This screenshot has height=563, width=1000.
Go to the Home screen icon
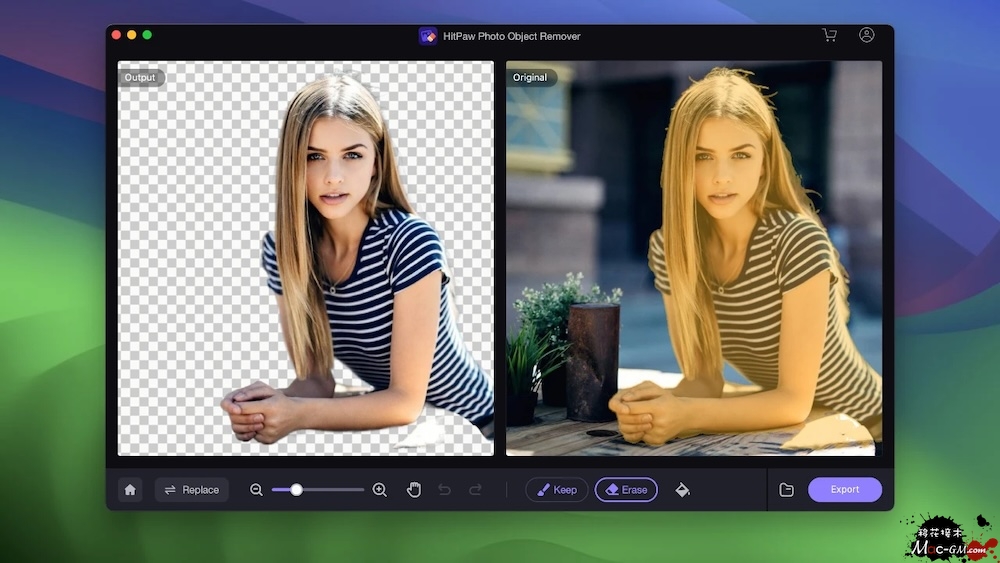[x=129, y=490]
